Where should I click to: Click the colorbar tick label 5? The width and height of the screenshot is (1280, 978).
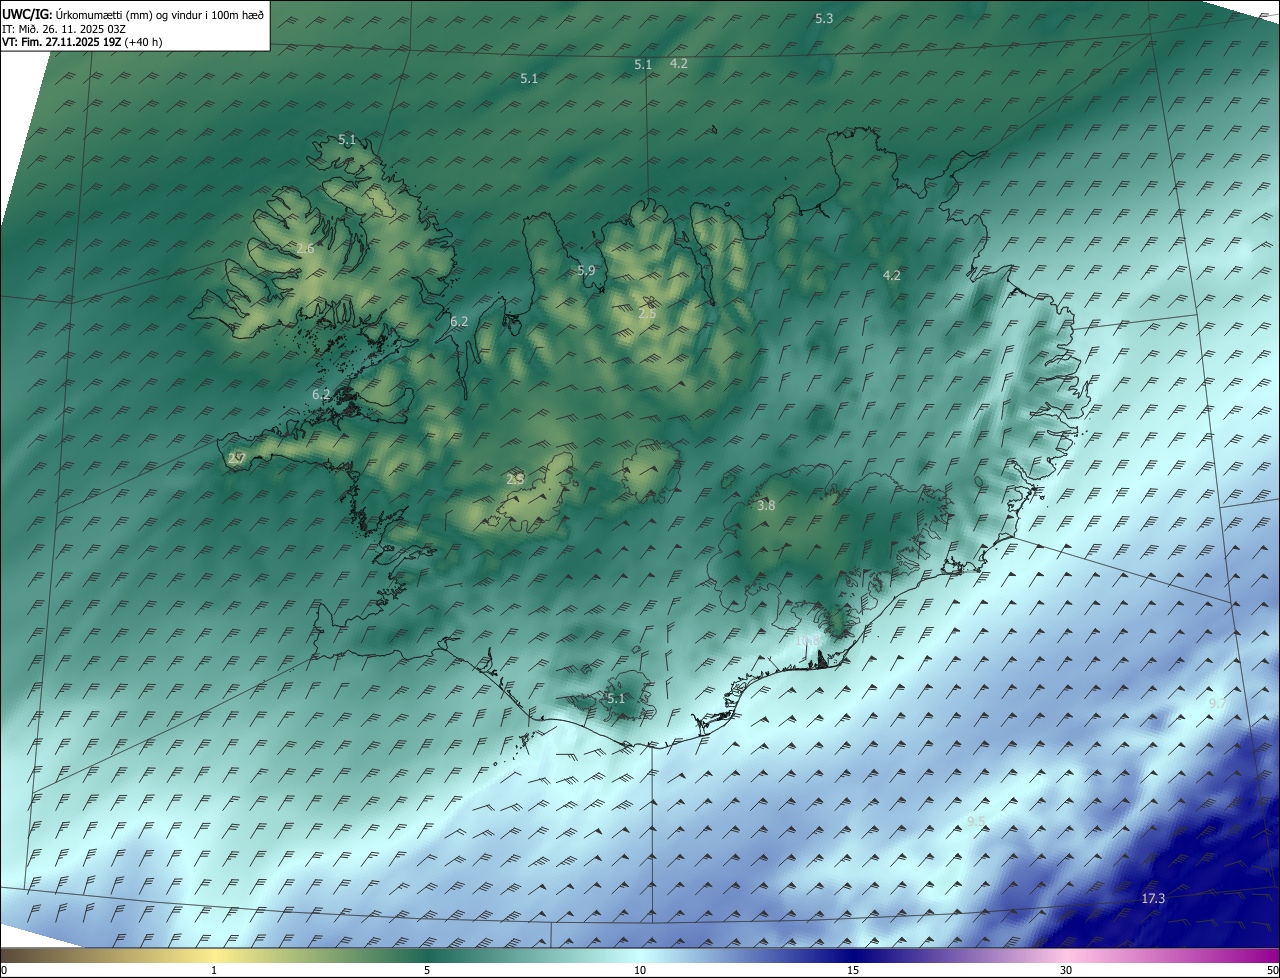point(427,970)
